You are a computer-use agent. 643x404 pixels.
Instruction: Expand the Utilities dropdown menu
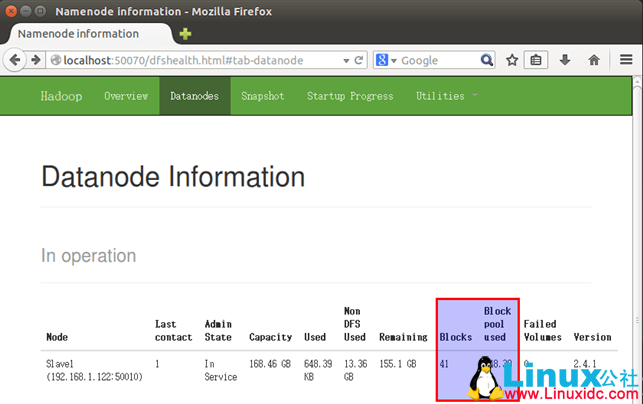pos(446,96)
